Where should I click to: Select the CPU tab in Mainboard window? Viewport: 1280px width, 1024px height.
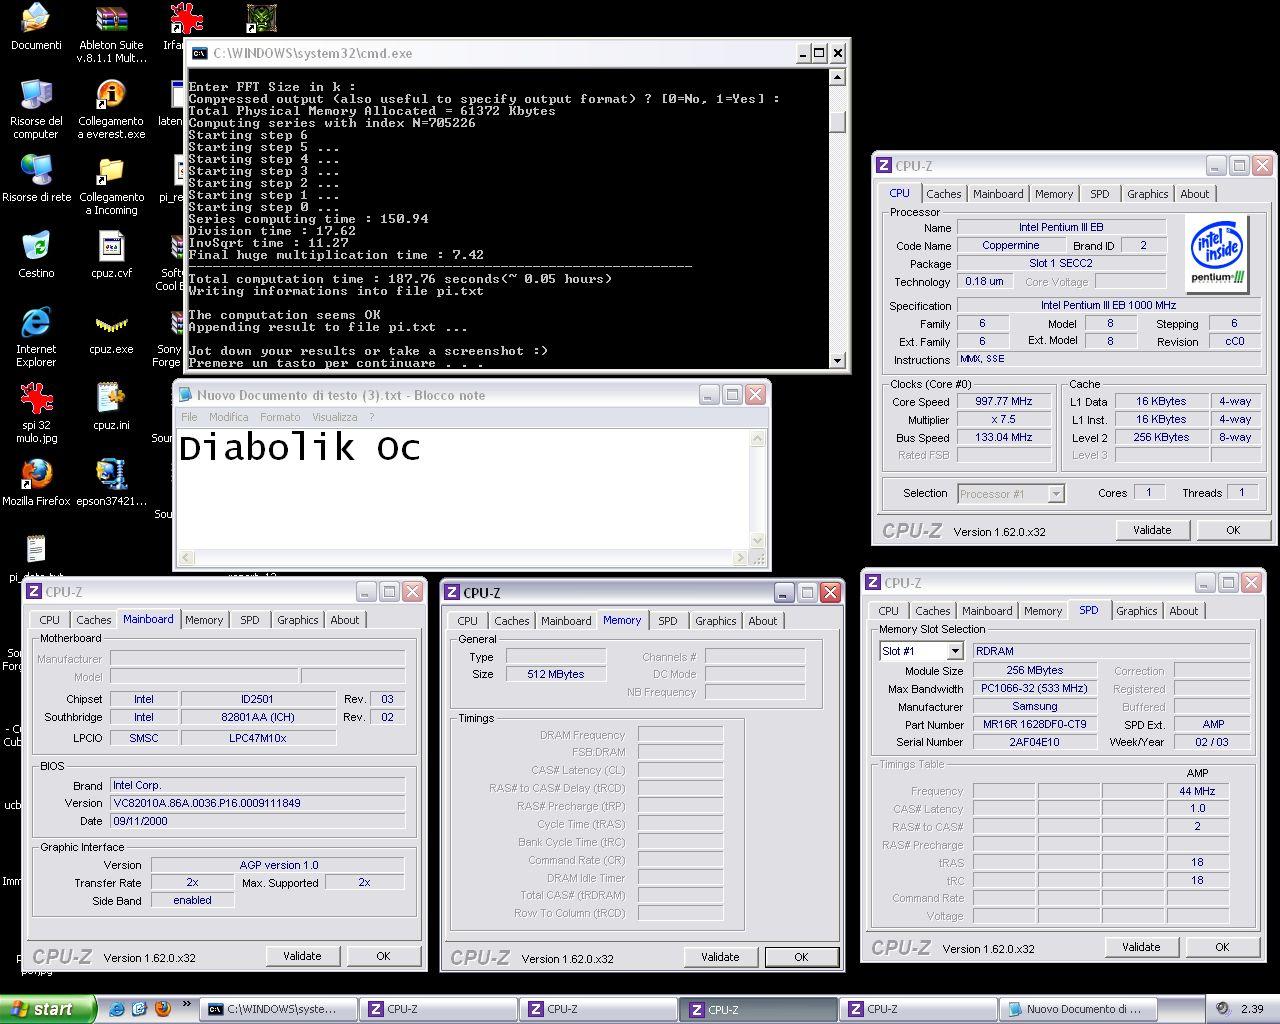[49, 620]
